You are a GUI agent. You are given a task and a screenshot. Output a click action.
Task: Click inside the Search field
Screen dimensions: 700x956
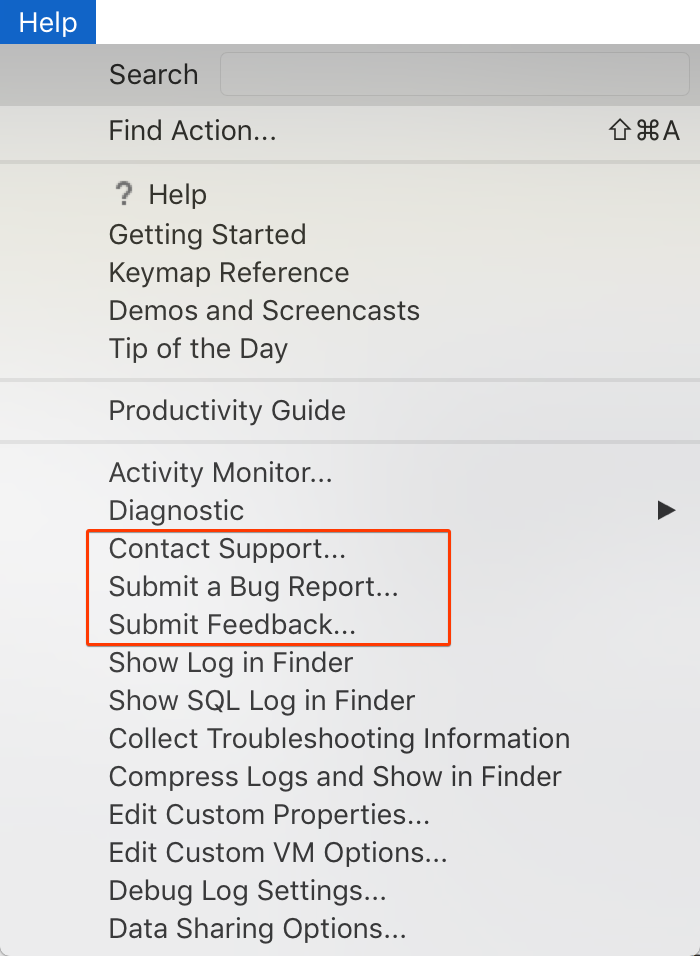[x=454, y=74]
